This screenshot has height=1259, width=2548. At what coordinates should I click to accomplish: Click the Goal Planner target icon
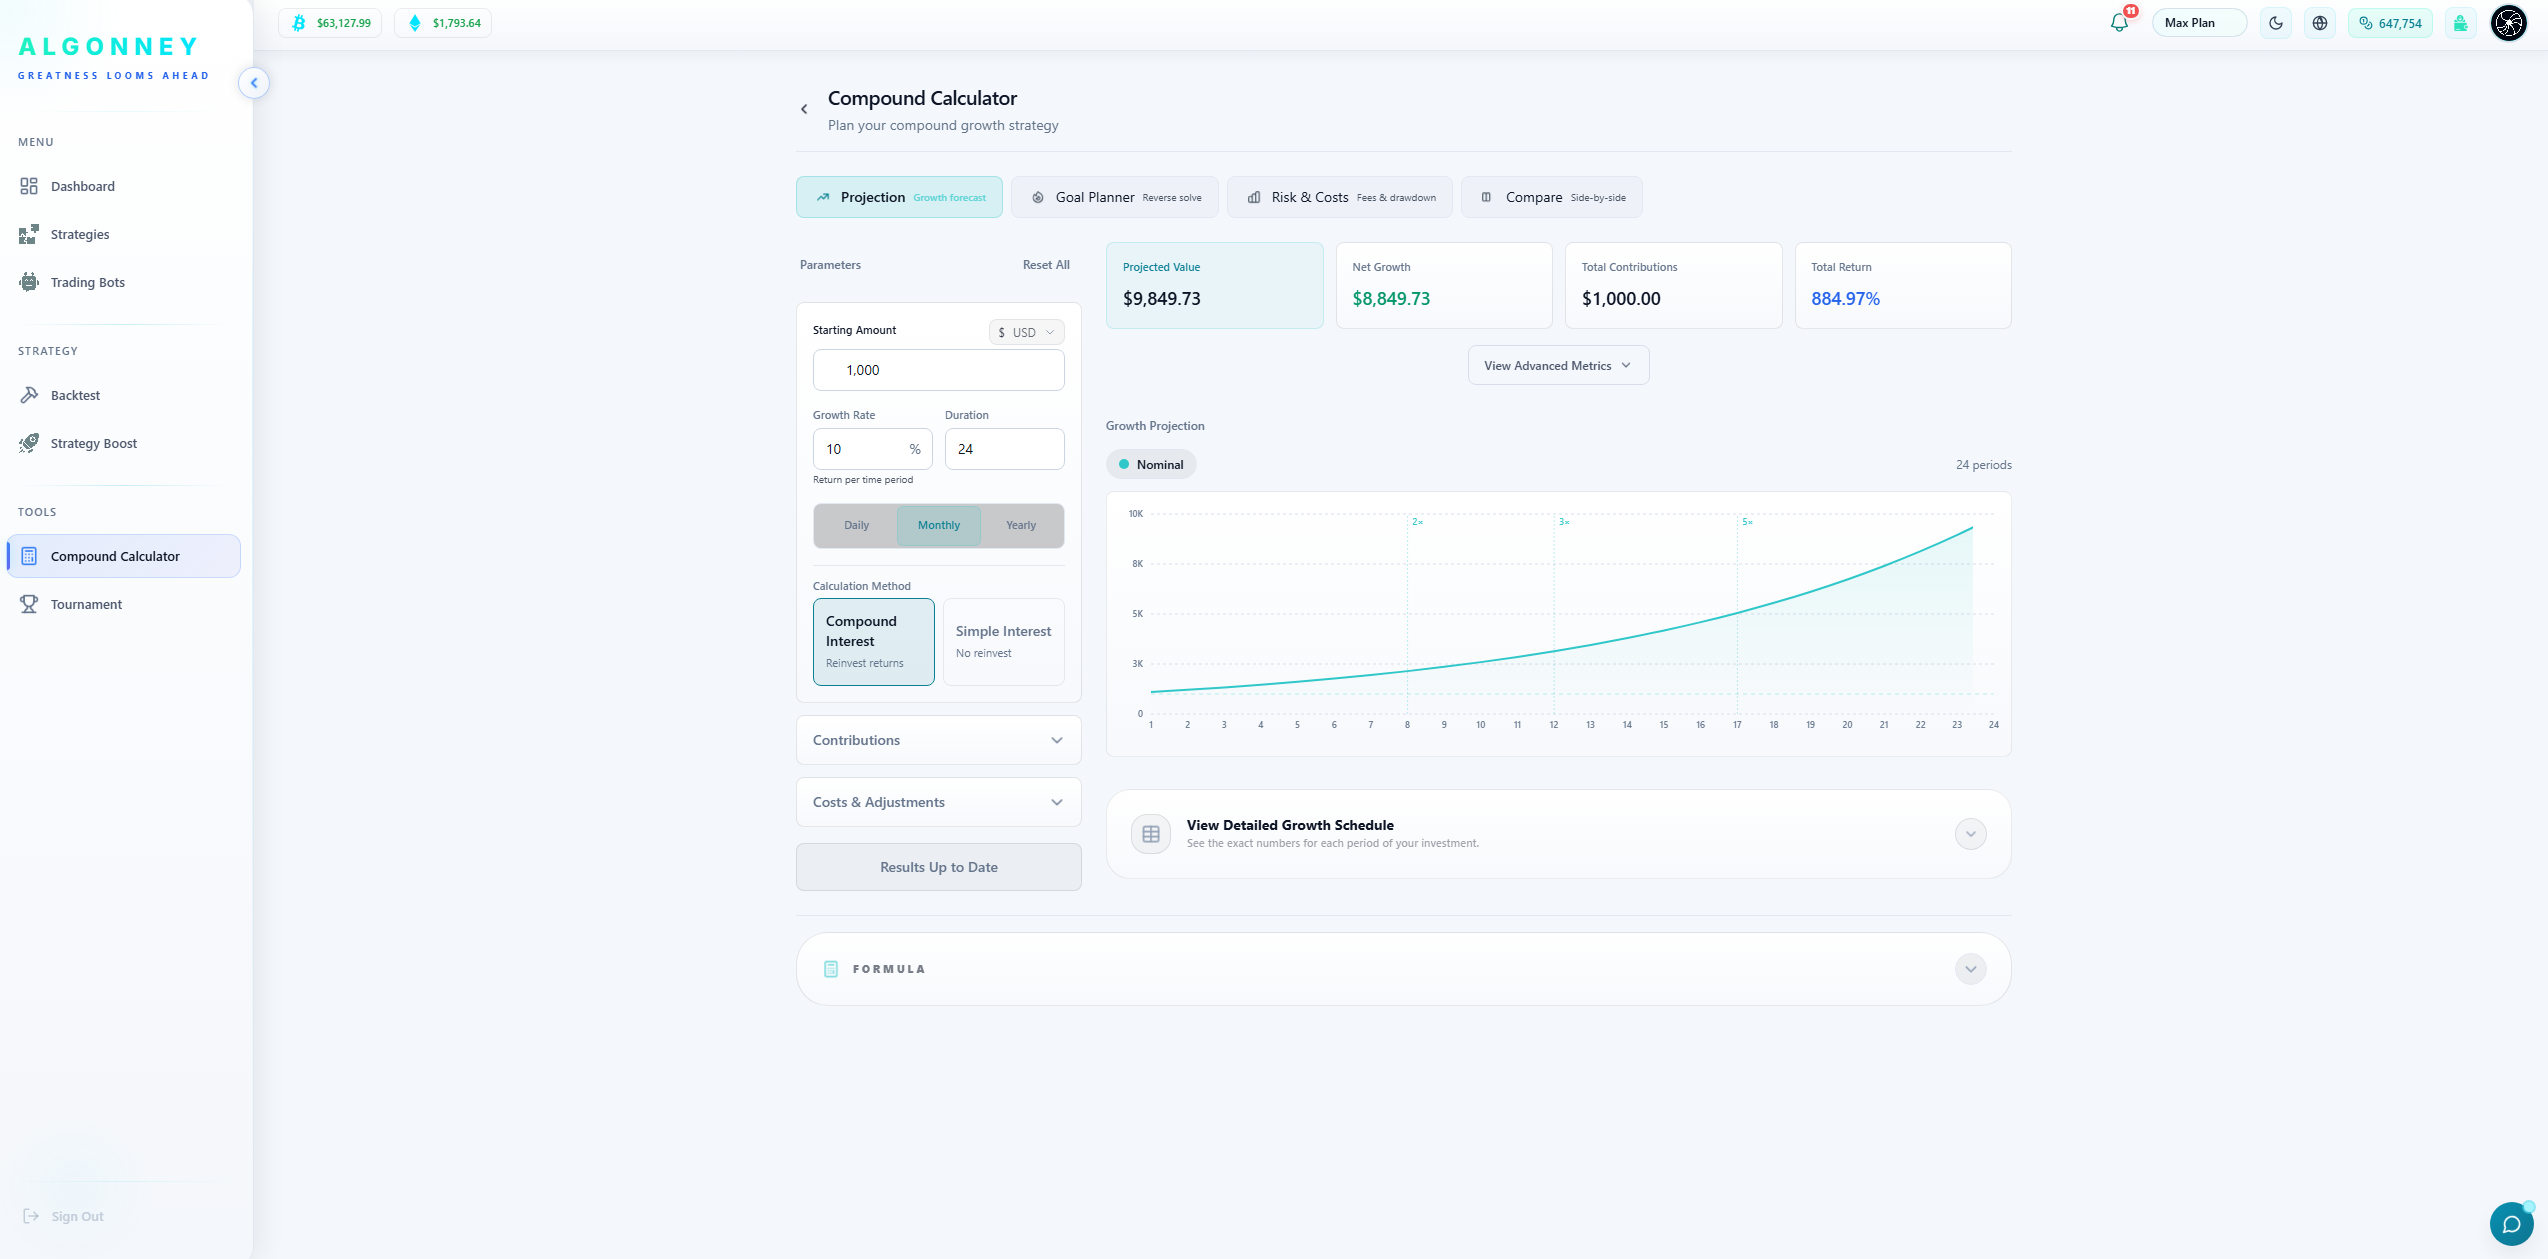coord(1038,197)
